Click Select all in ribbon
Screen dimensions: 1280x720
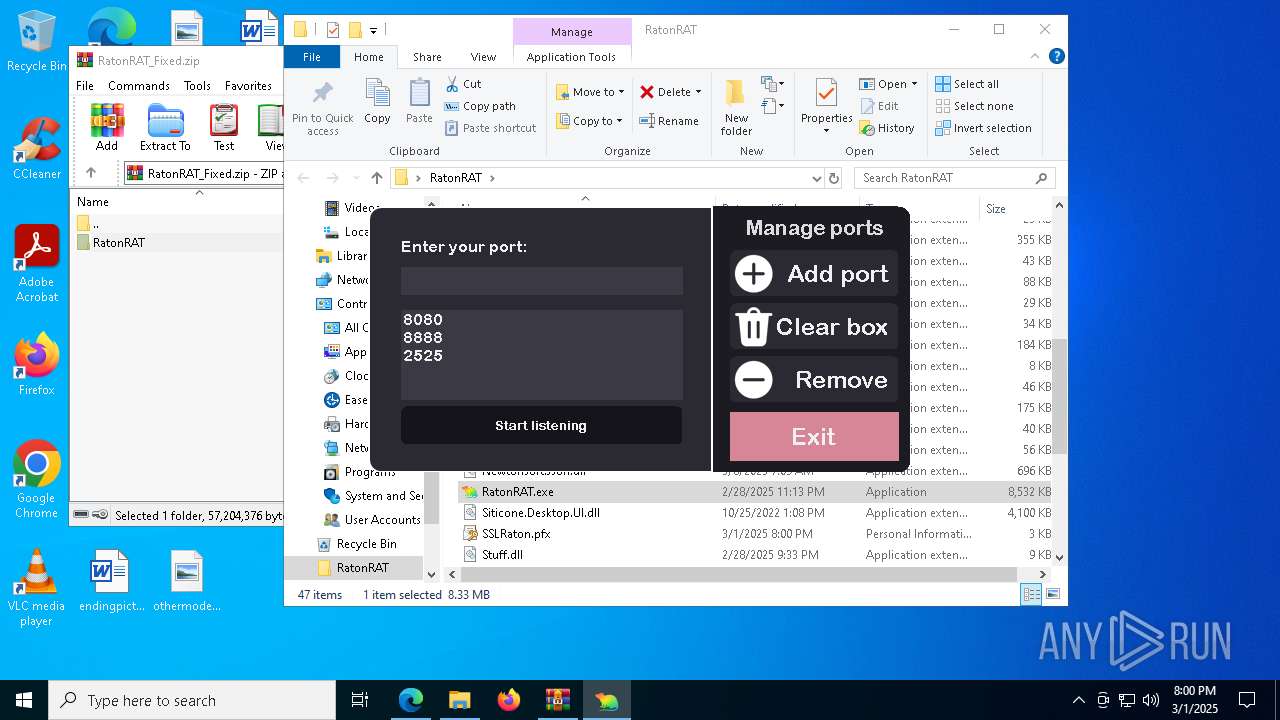click(x=967, y=84)
